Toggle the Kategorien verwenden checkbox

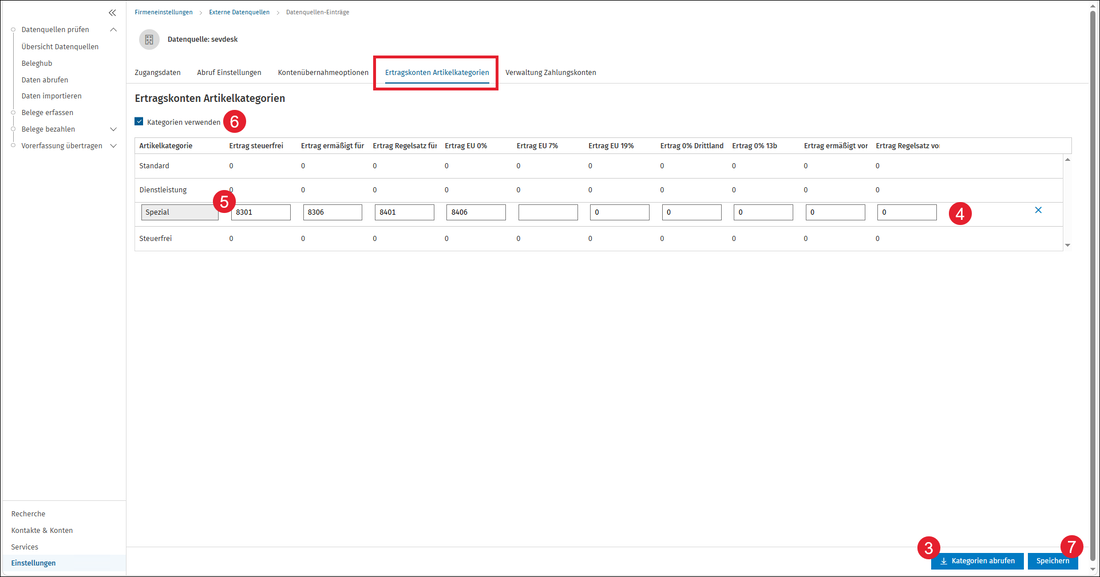tap(139, 121)
